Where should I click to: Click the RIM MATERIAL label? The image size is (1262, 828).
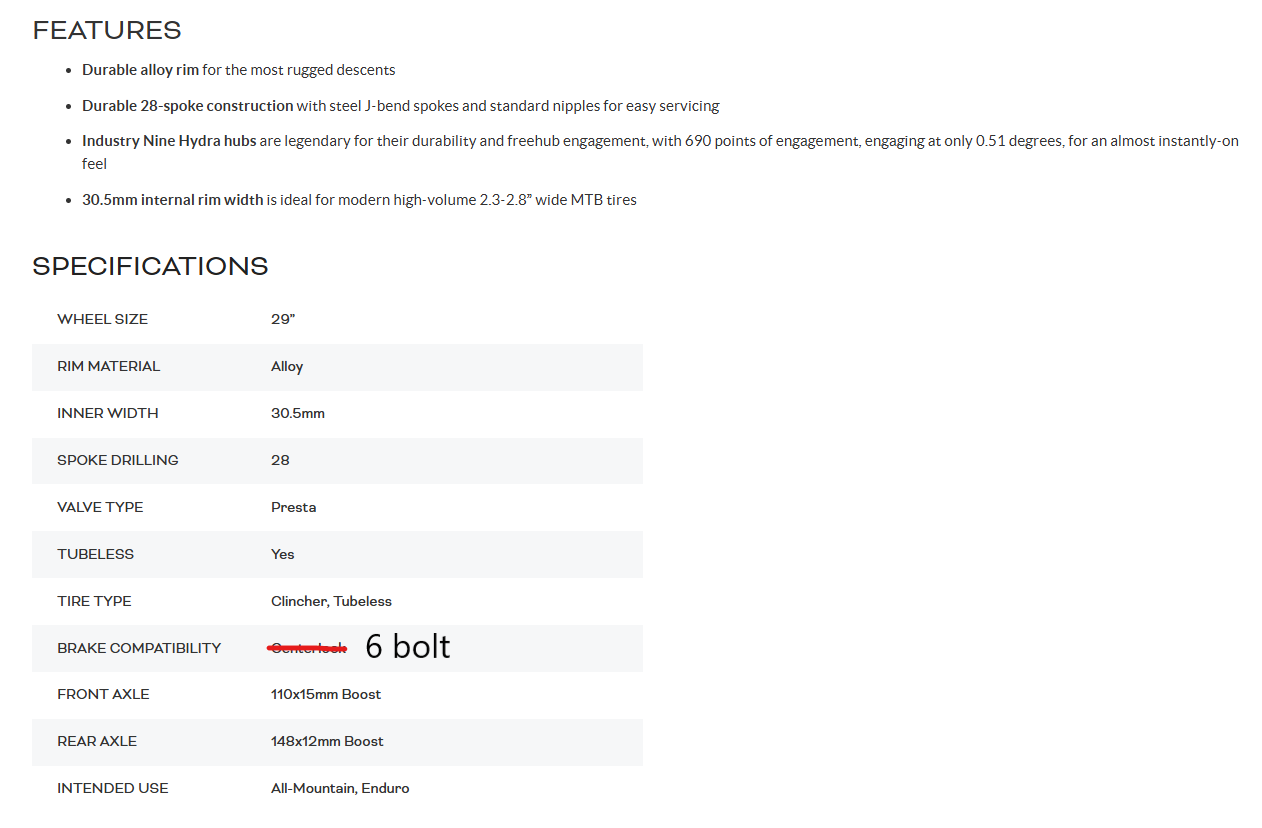(x=108, y=366)
